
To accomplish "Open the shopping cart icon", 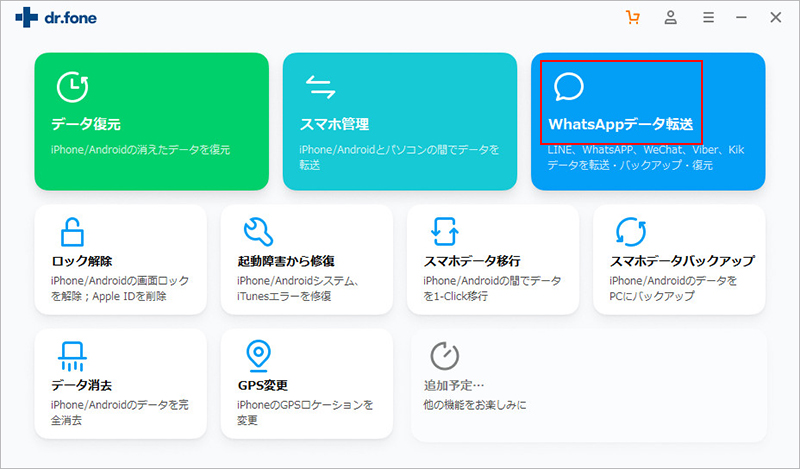I will coord(633,17).
